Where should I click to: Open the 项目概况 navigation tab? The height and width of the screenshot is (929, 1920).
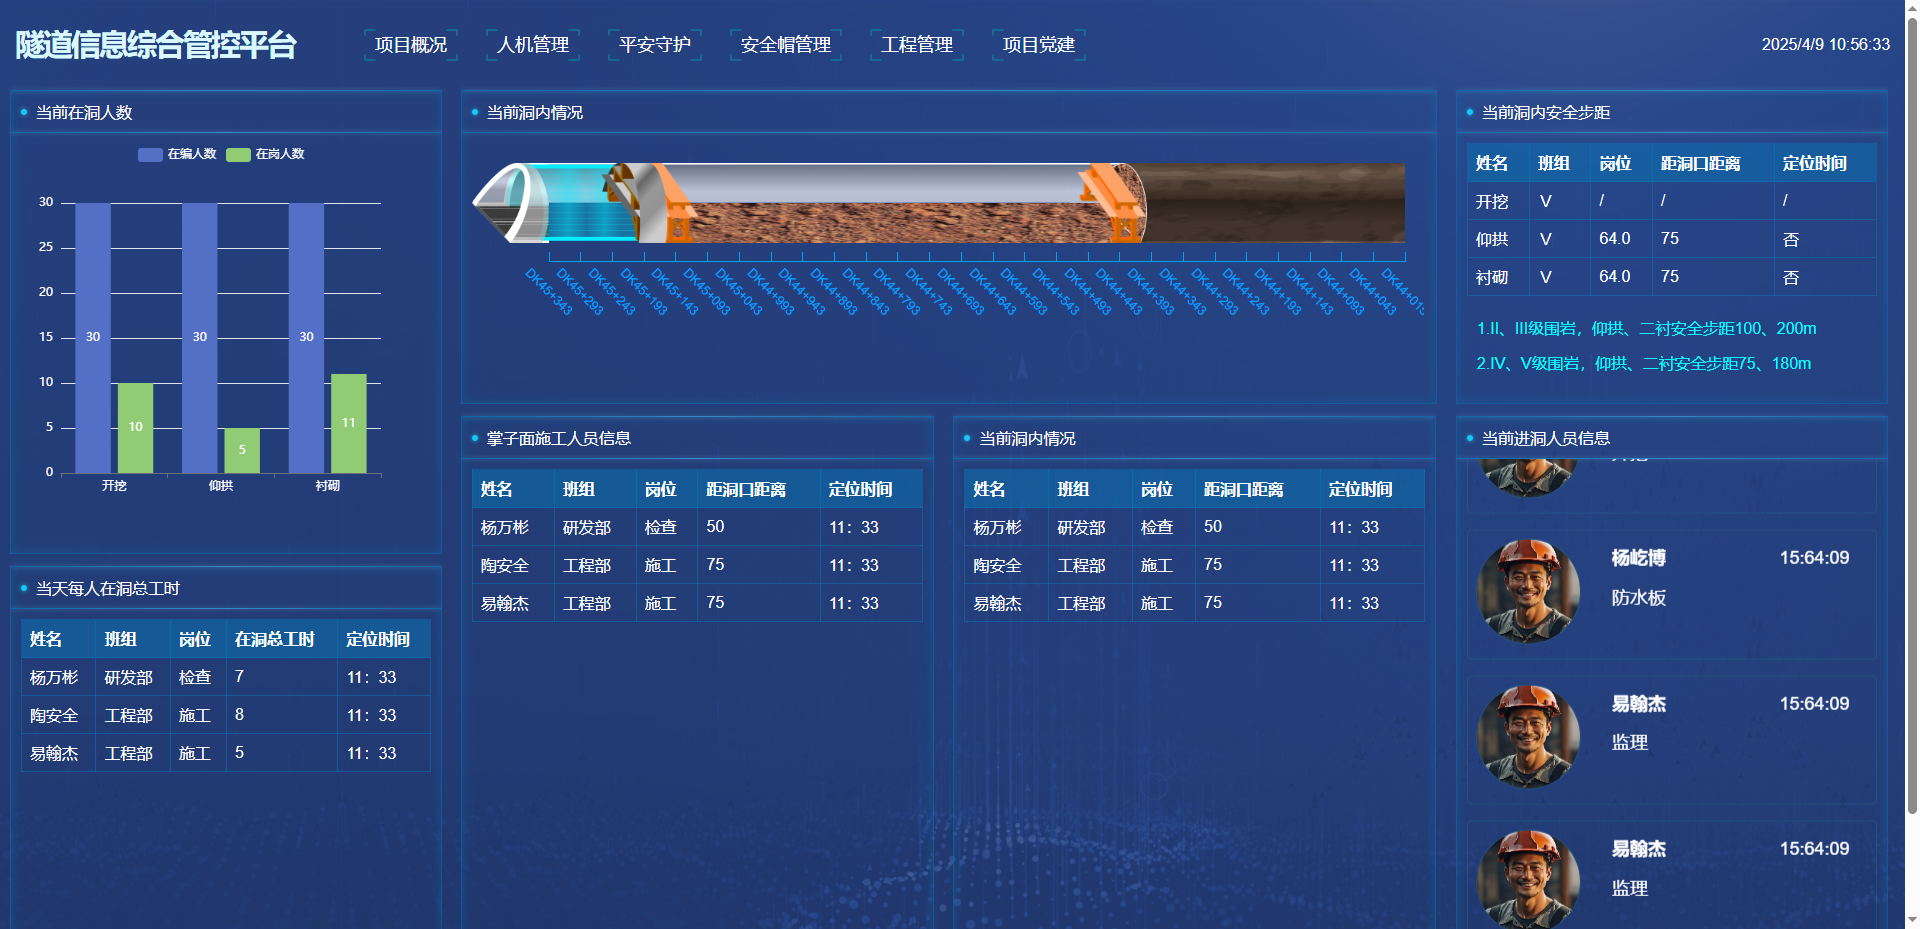[410, 45]
